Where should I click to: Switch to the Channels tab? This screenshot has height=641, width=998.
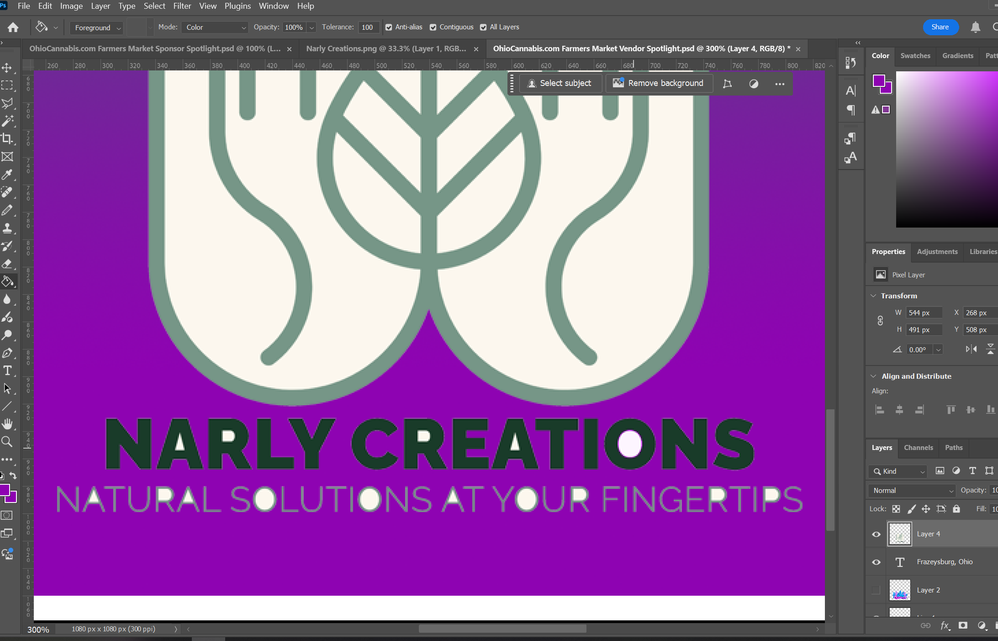pos(918,447)
